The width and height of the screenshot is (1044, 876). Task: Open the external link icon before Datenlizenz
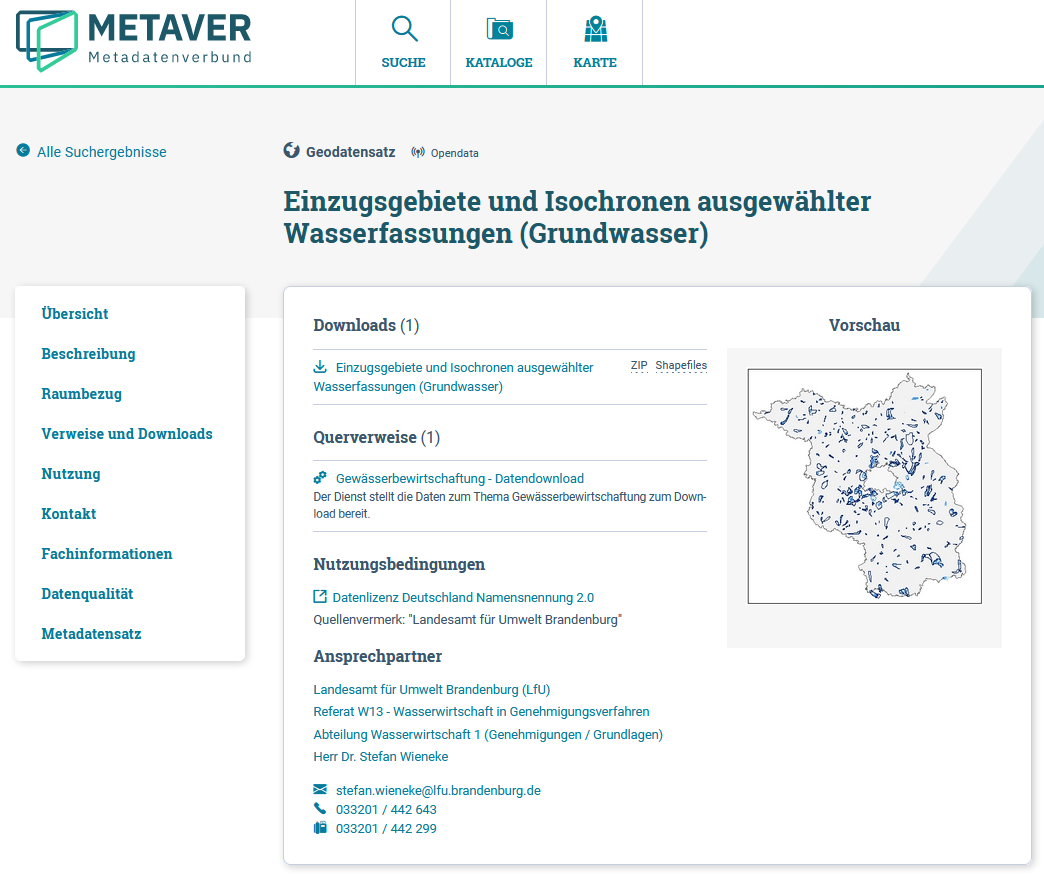click(x=320, y=596)
